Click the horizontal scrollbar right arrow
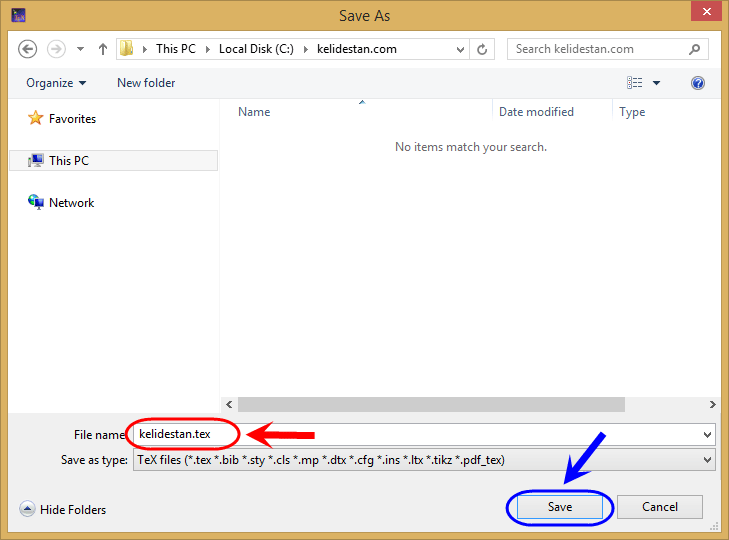 [713, 405]
